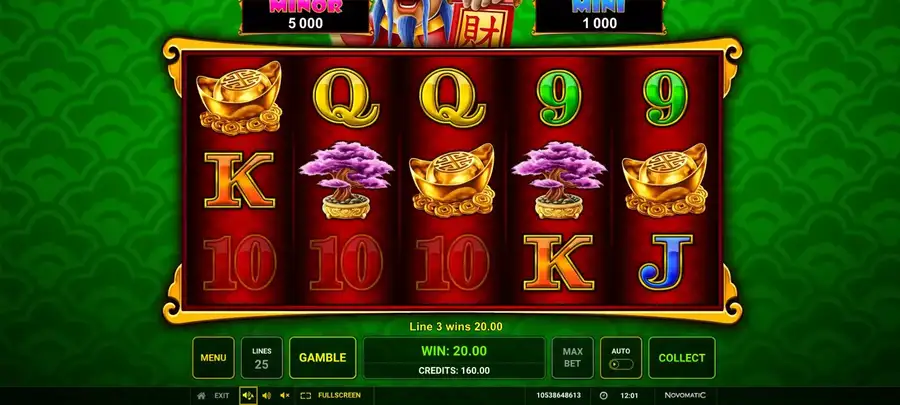Open the Lines 25 selector

(262, 357)
